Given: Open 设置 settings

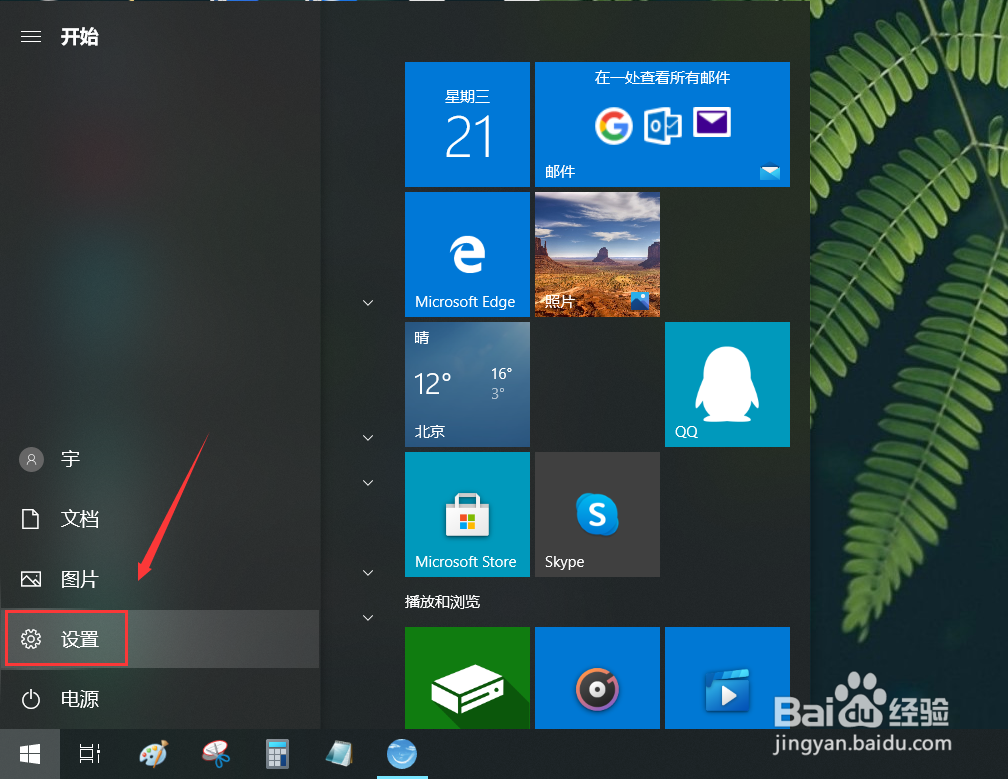Looking at the screenshot, I should (160, 639).
